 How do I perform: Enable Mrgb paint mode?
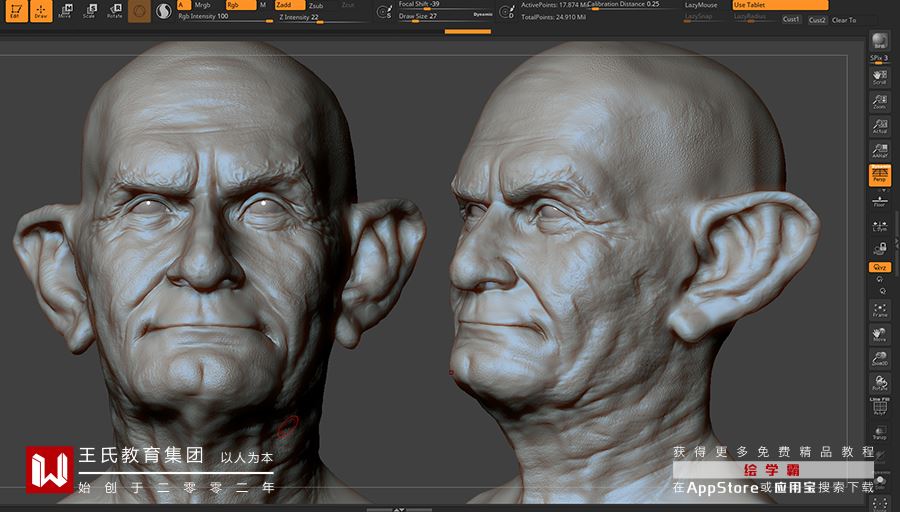click(x=203, y=5)
